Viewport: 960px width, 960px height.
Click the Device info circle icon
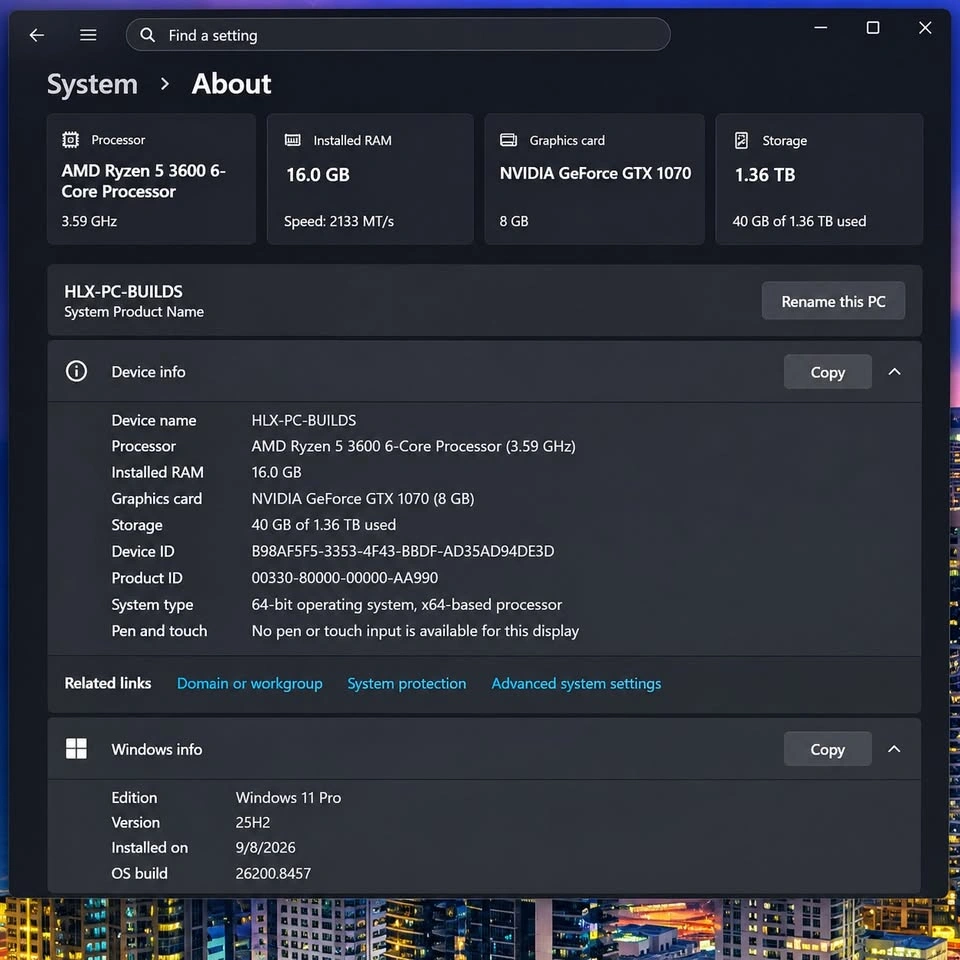[77, 371]
